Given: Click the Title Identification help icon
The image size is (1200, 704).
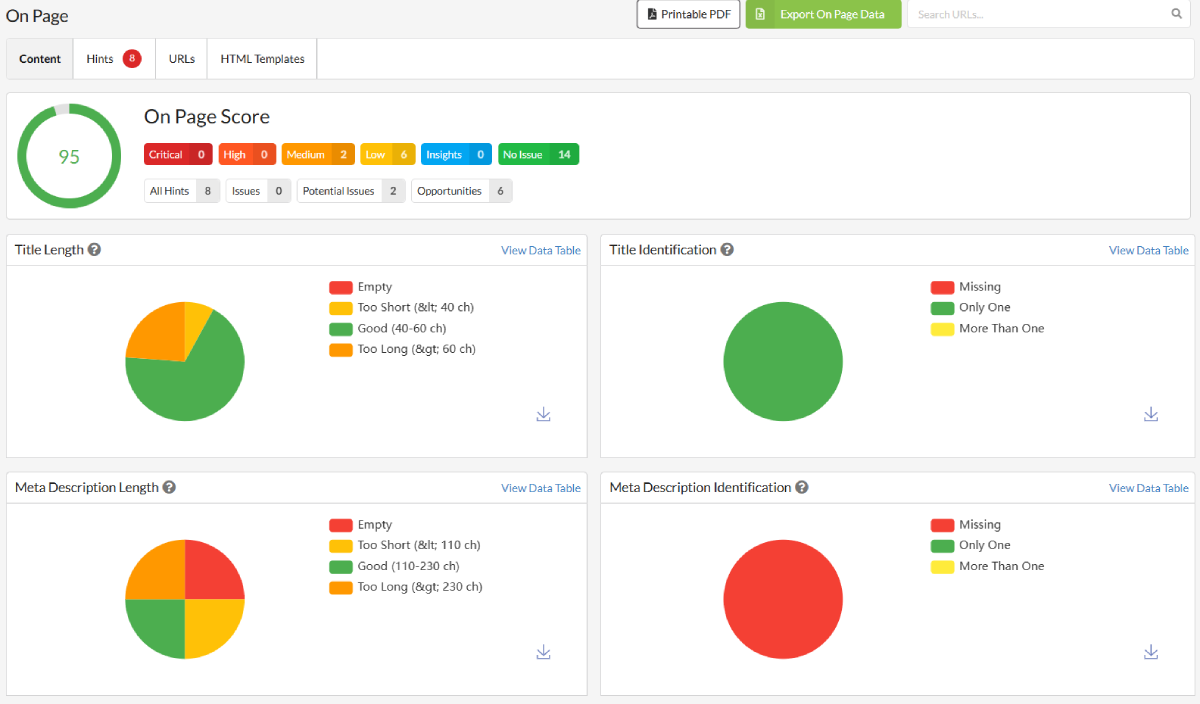Looking at the screenshot, I should point(727,249).
